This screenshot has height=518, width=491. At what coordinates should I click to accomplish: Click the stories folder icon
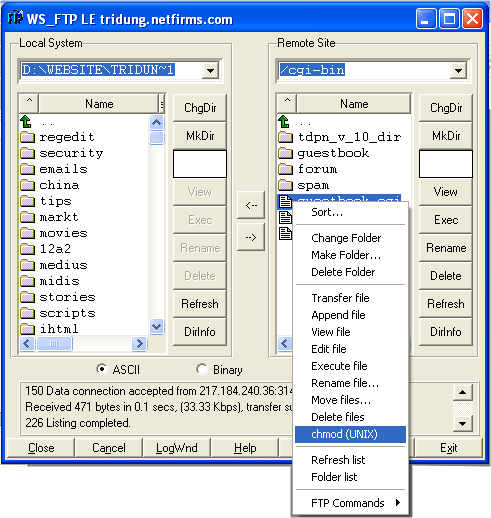click(x=27, y=297)
